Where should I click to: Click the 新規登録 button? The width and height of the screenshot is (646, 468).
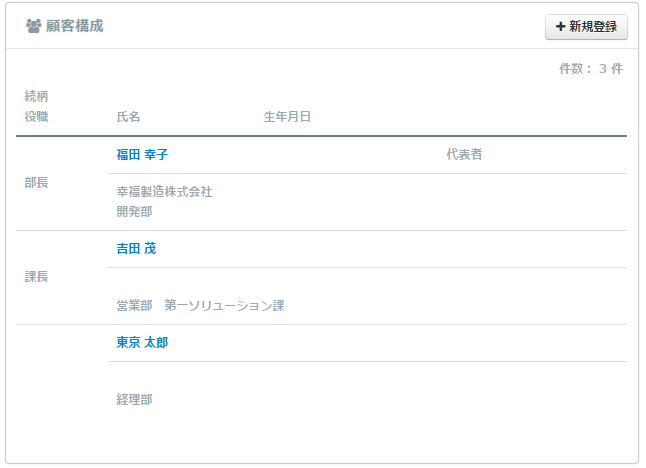[586, 27]
